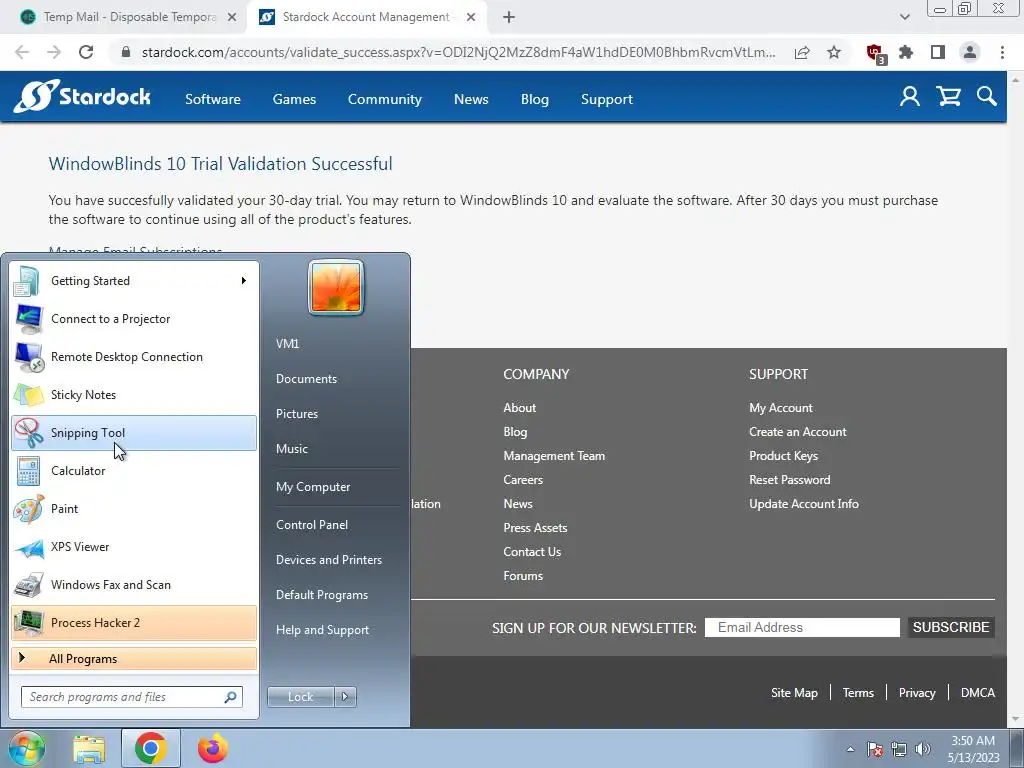Screen dimensions: 1024x768
Task: Expand All Programs list
Action: point(134,658)
